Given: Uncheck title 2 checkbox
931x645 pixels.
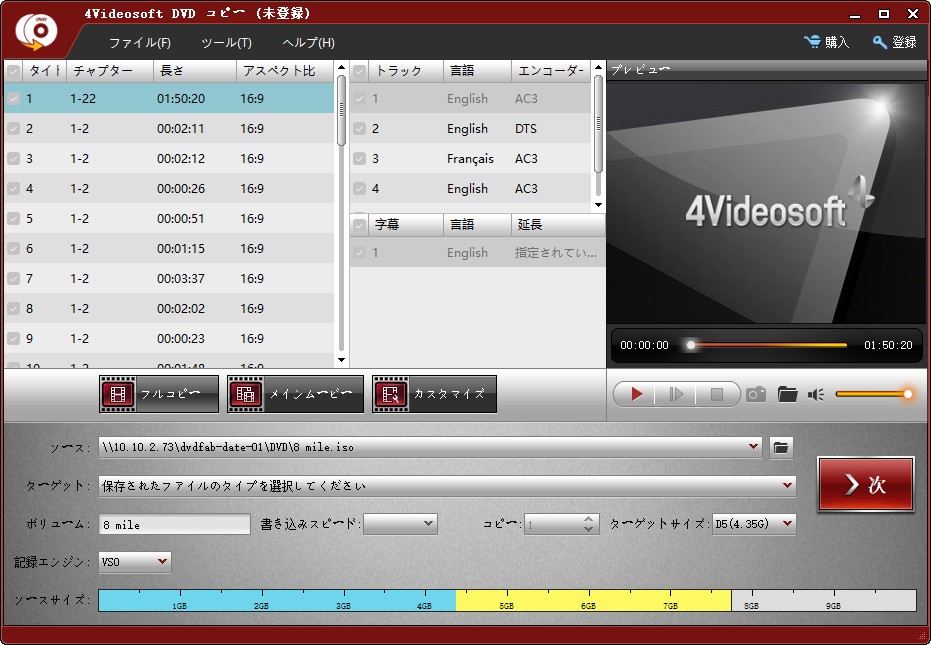Looking at the screenshot, I should click(13, 128).
